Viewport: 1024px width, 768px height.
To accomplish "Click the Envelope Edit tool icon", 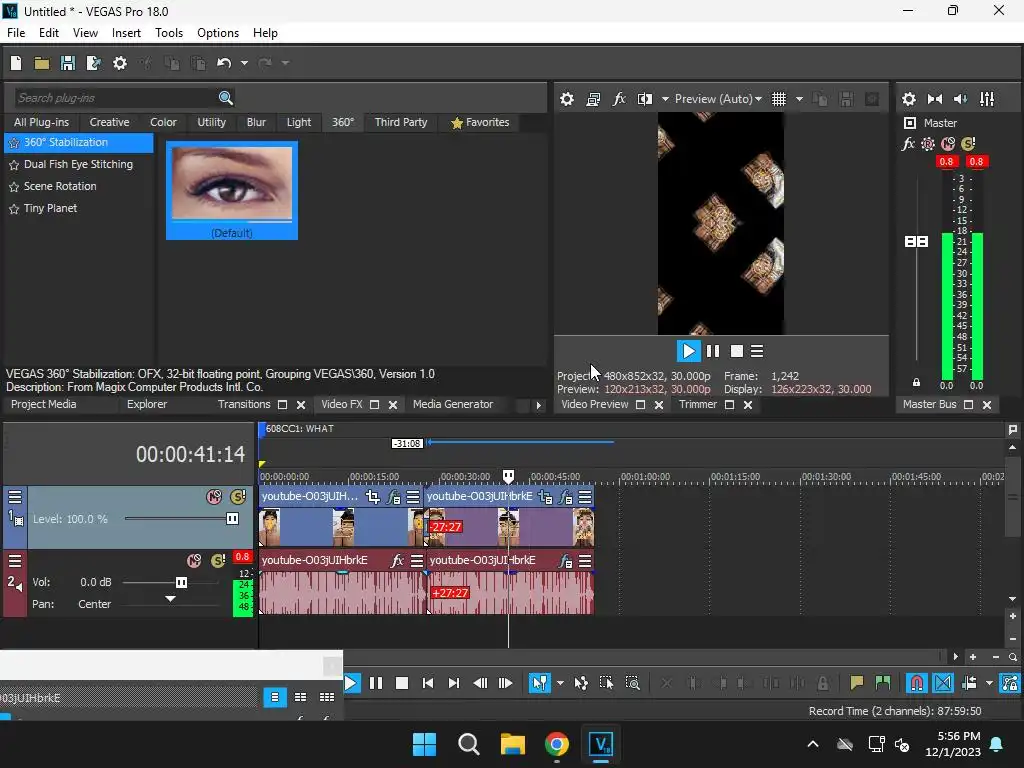I will click(581, 683).
